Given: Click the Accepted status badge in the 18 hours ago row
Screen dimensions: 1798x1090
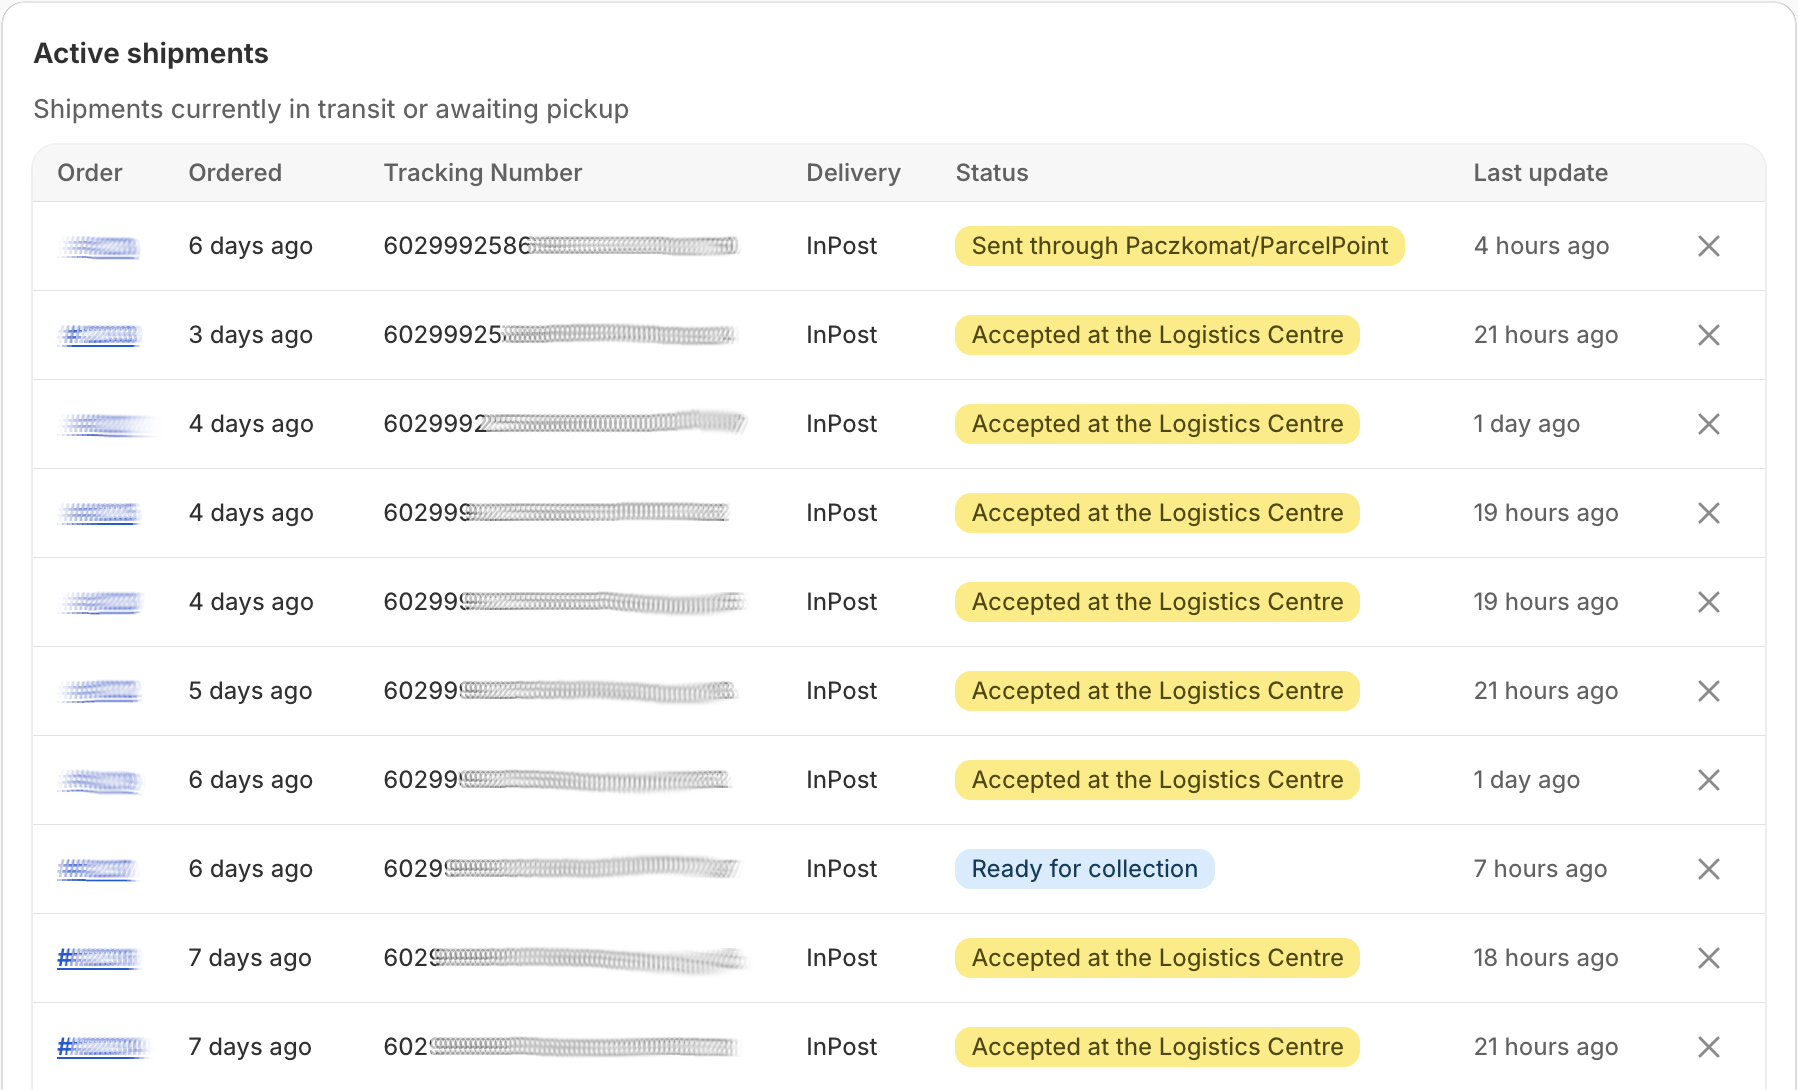Looking at the screenshot, I should pos(1157,958).
